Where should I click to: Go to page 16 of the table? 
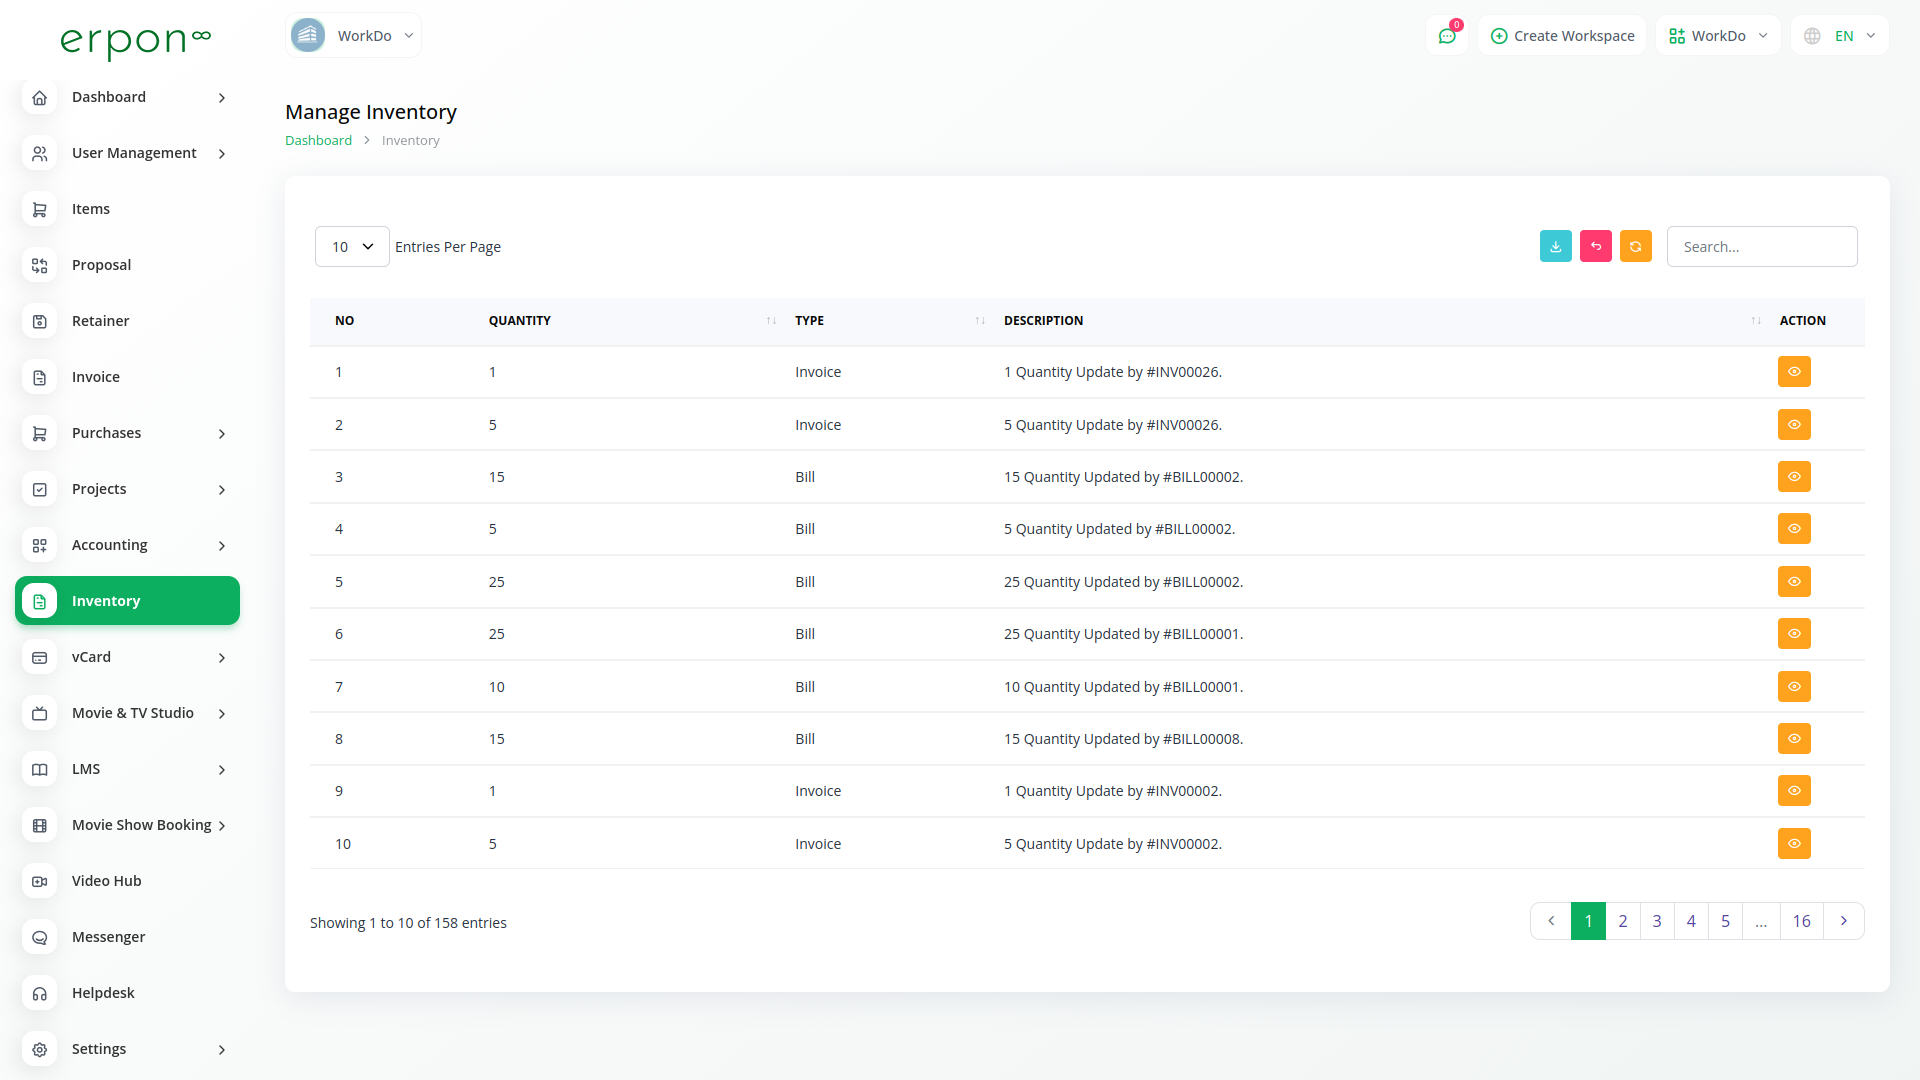point(1801,921)
